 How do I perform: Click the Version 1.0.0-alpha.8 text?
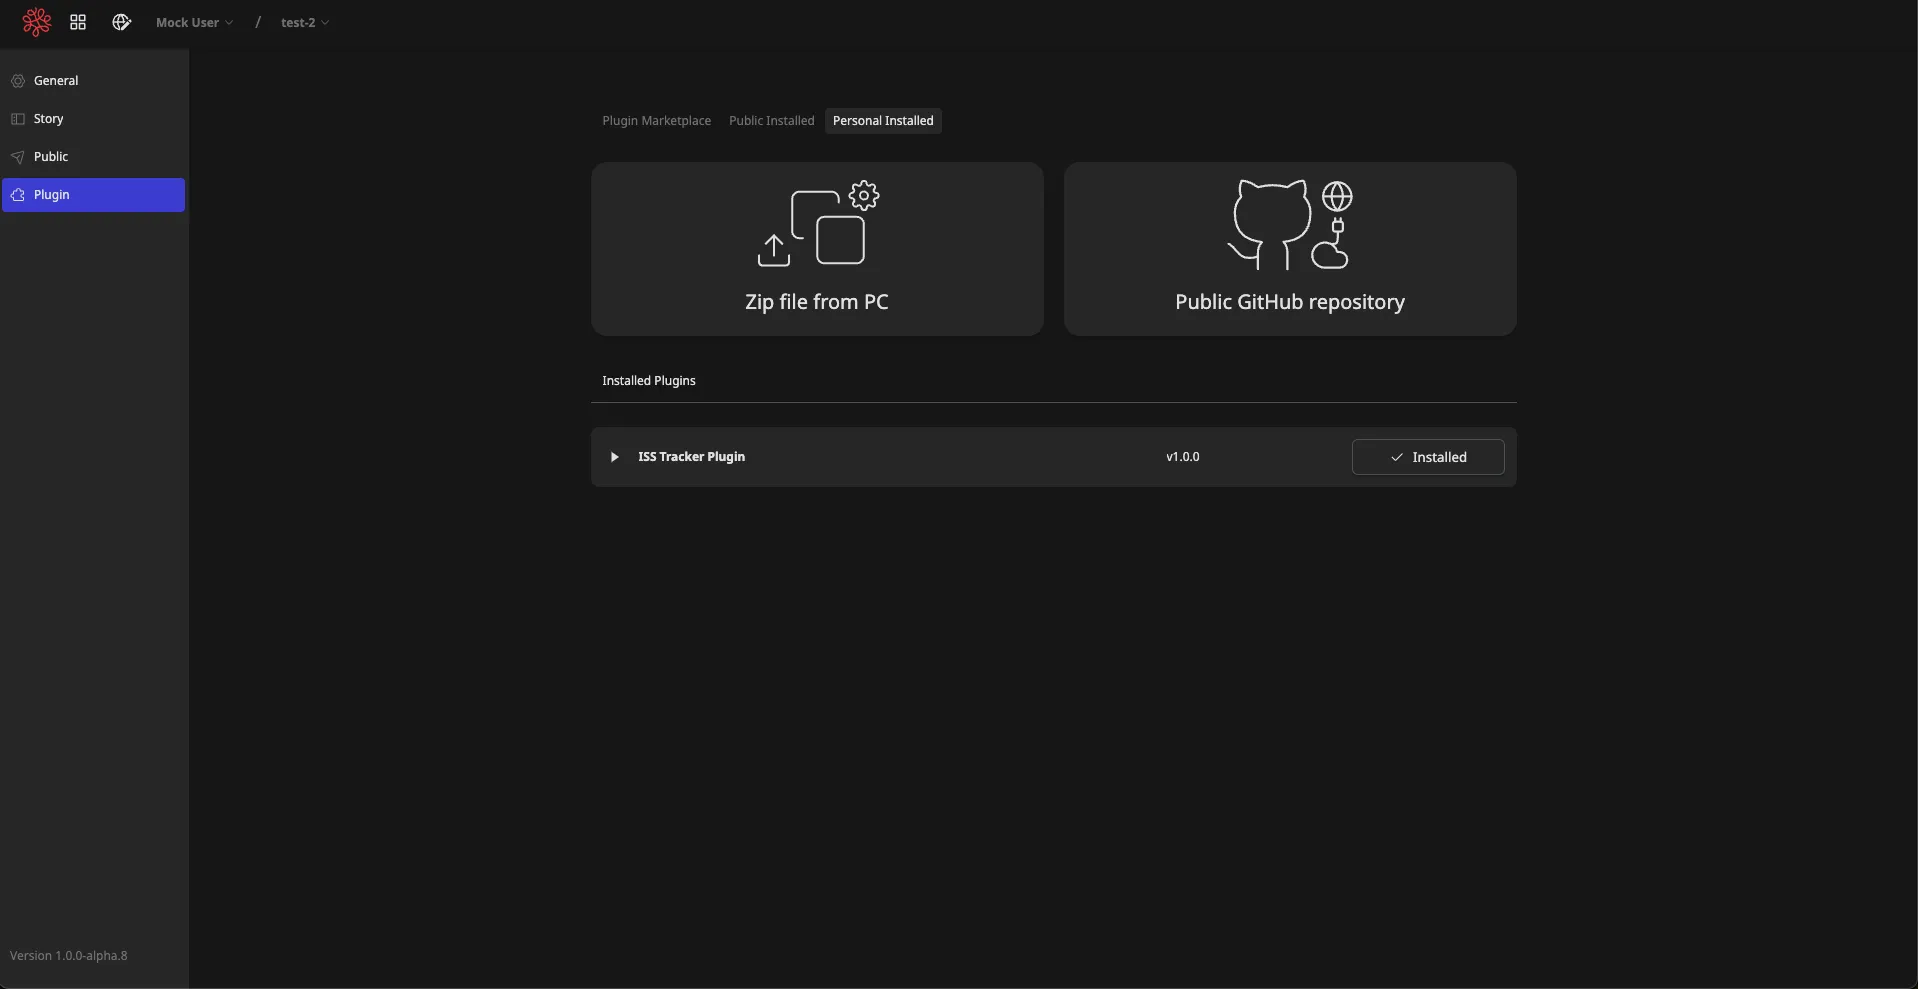pos(69,956)
